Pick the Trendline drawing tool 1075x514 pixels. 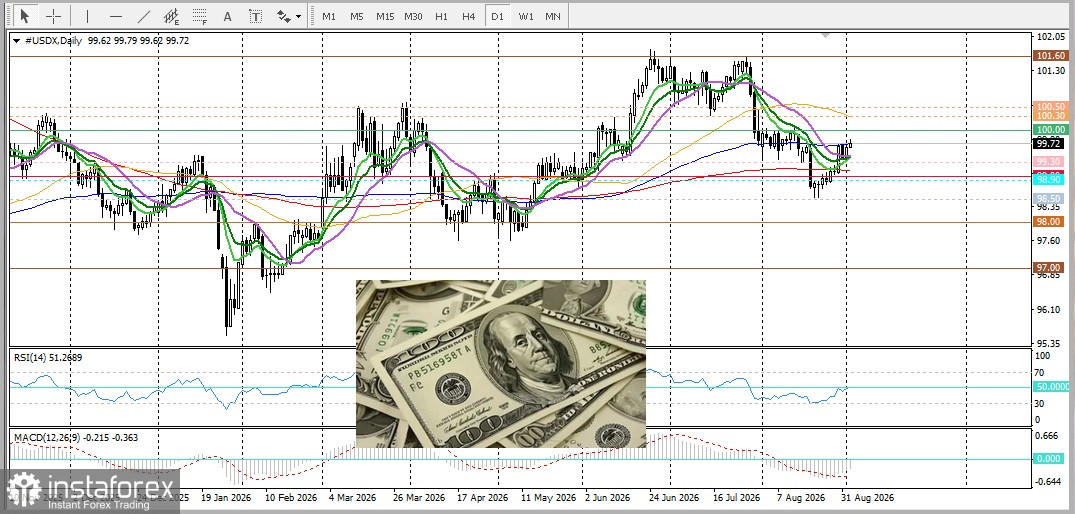click(144, 16)
